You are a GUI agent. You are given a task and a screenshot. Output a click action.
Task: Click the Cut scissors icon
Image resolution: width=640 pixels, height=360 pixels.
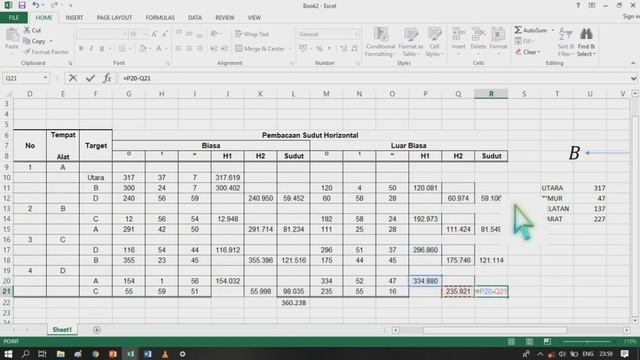coord(27,30)
